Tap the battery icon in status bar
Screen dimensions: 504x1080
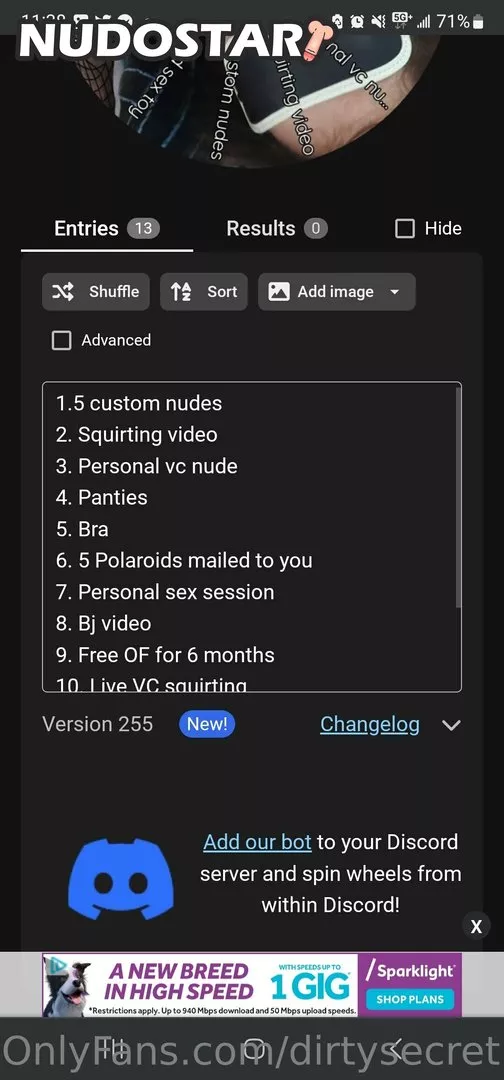click(478, 22)
